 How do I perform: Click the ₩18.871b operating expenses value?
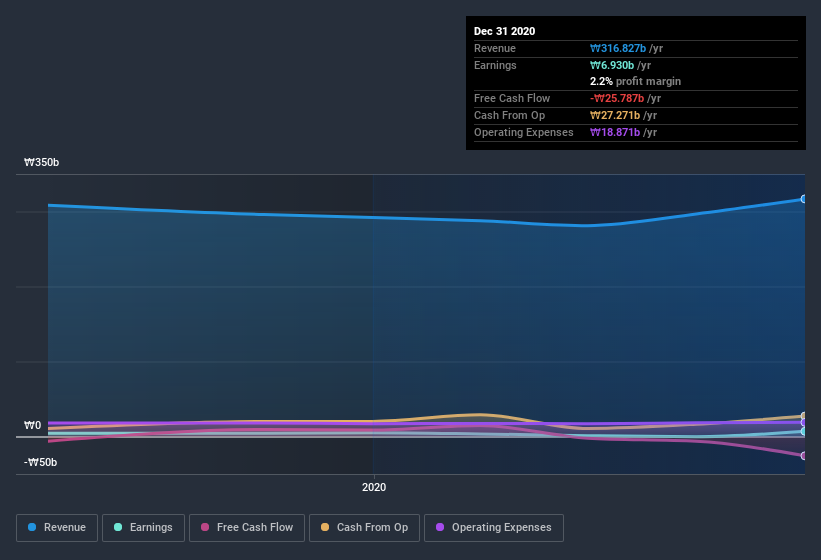coord(615,132)
